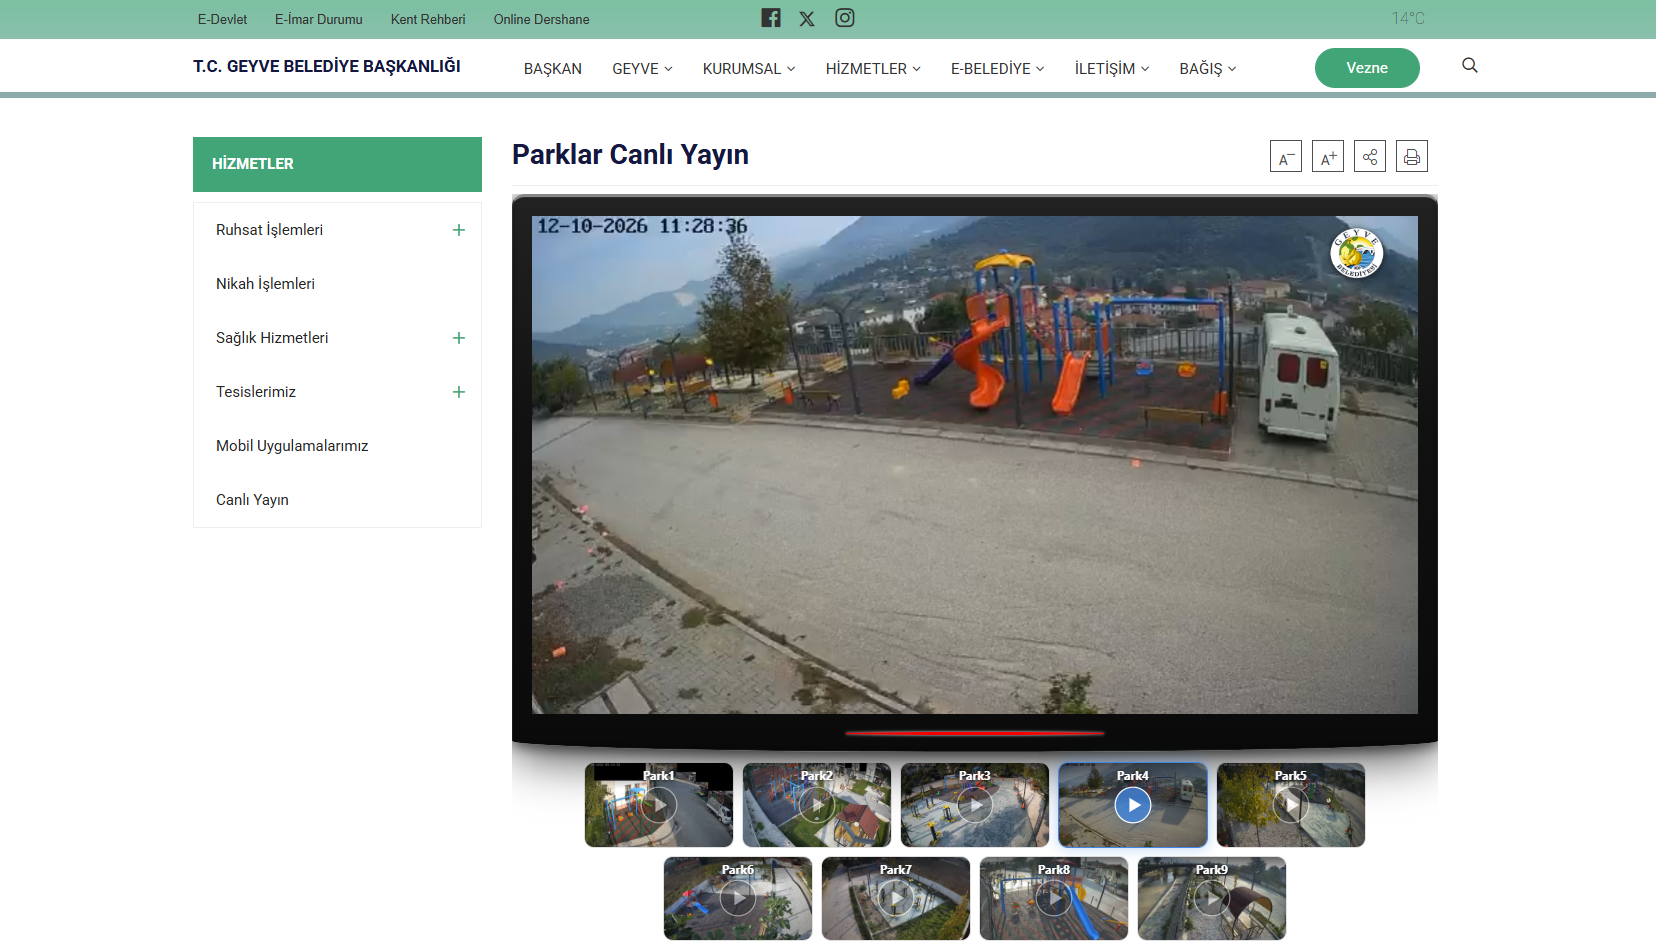Expand Tesislerimiz with plus icon

pyautogui.click(x=459, y=392)
